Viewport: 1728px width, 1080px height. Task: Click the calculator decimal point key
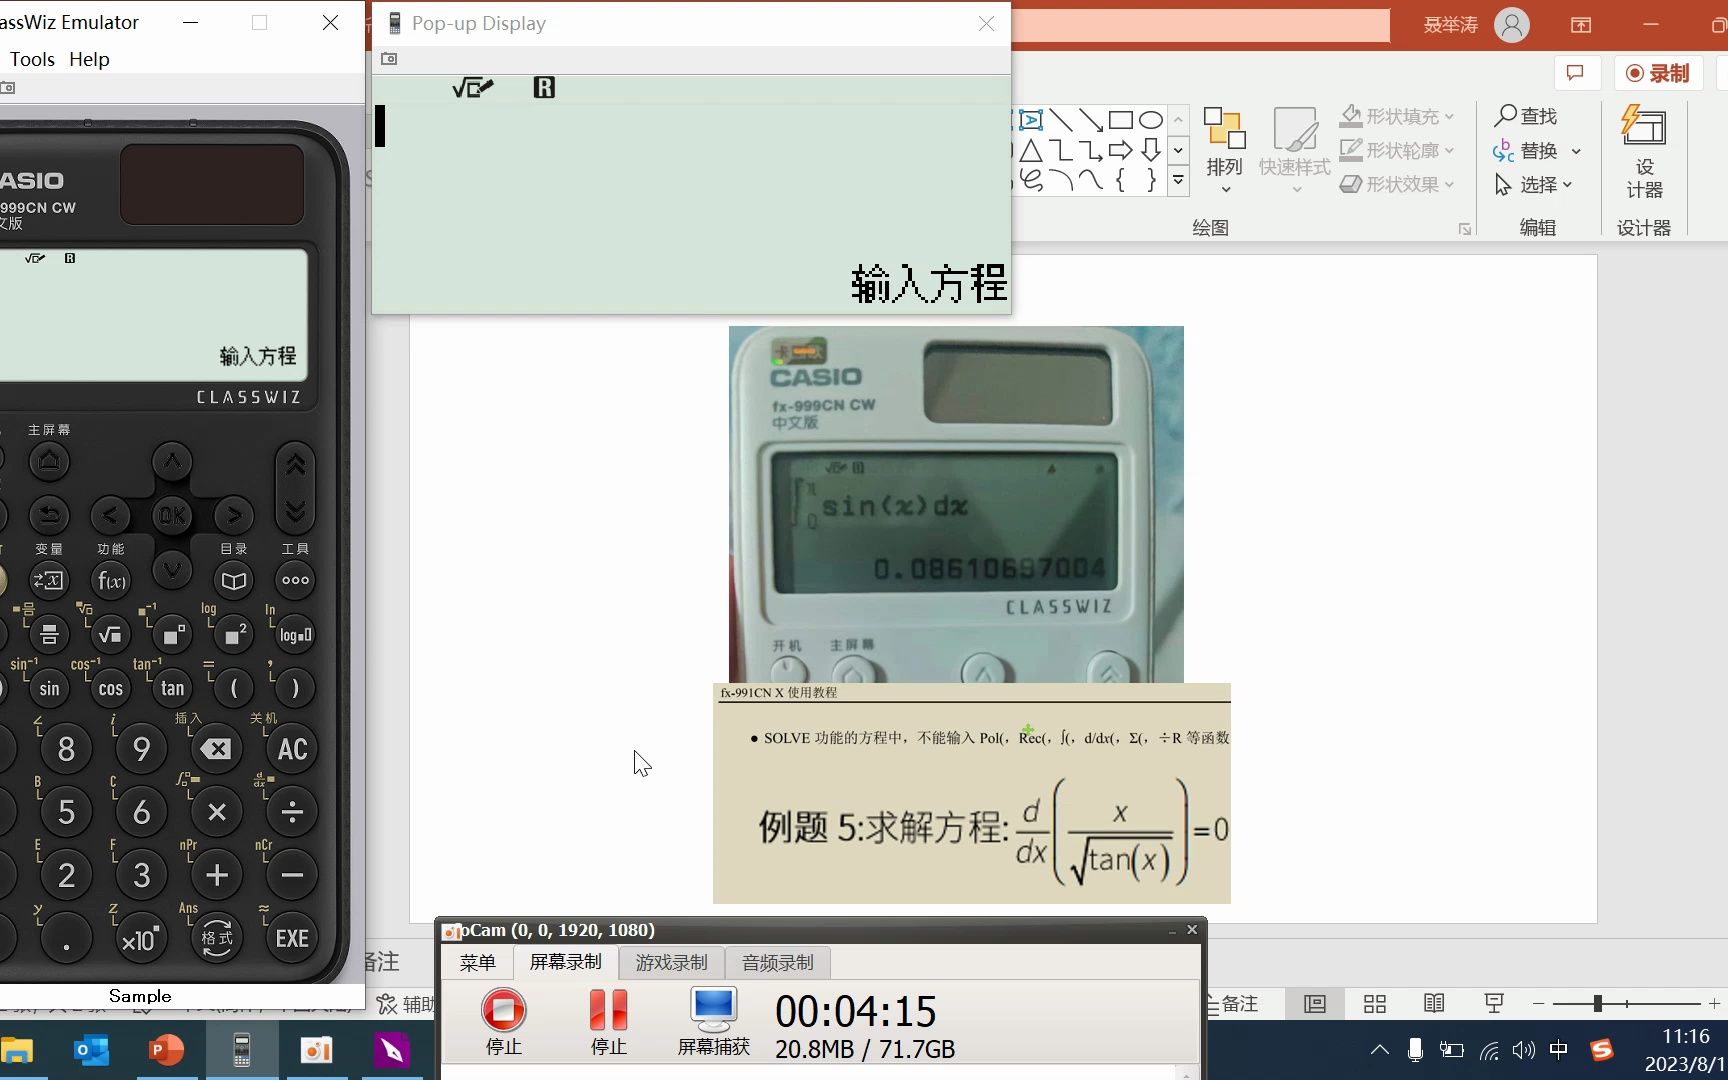[x=66, y=939]
